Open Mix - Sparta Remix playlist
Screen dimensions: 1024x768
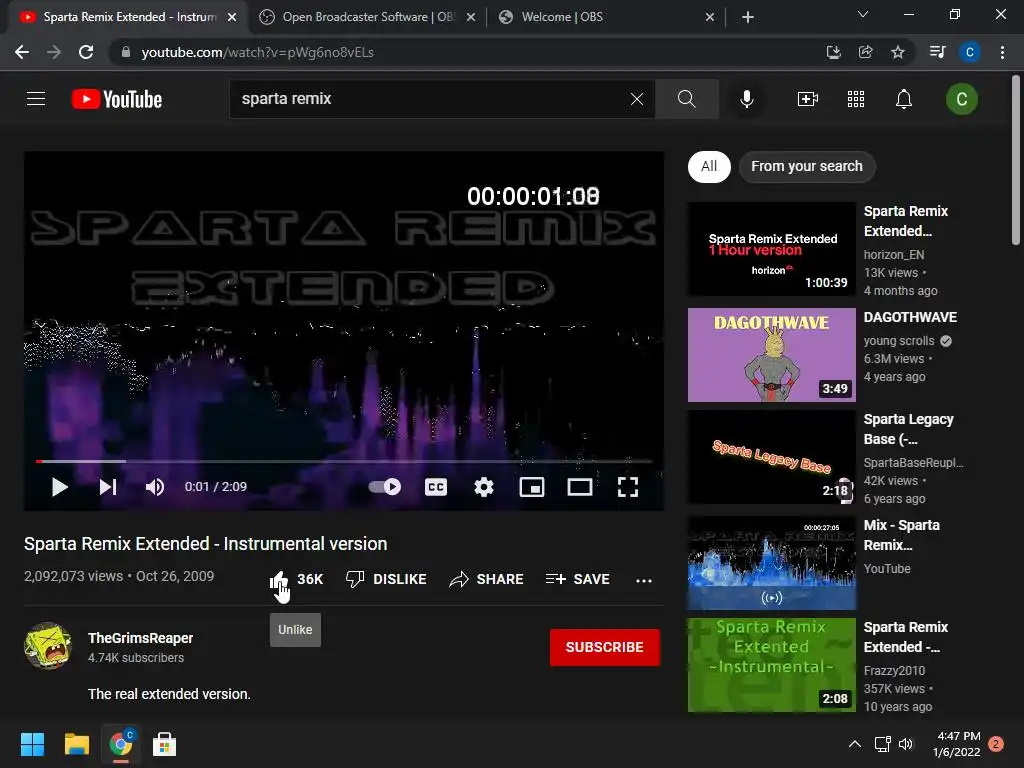click(772, 563)
